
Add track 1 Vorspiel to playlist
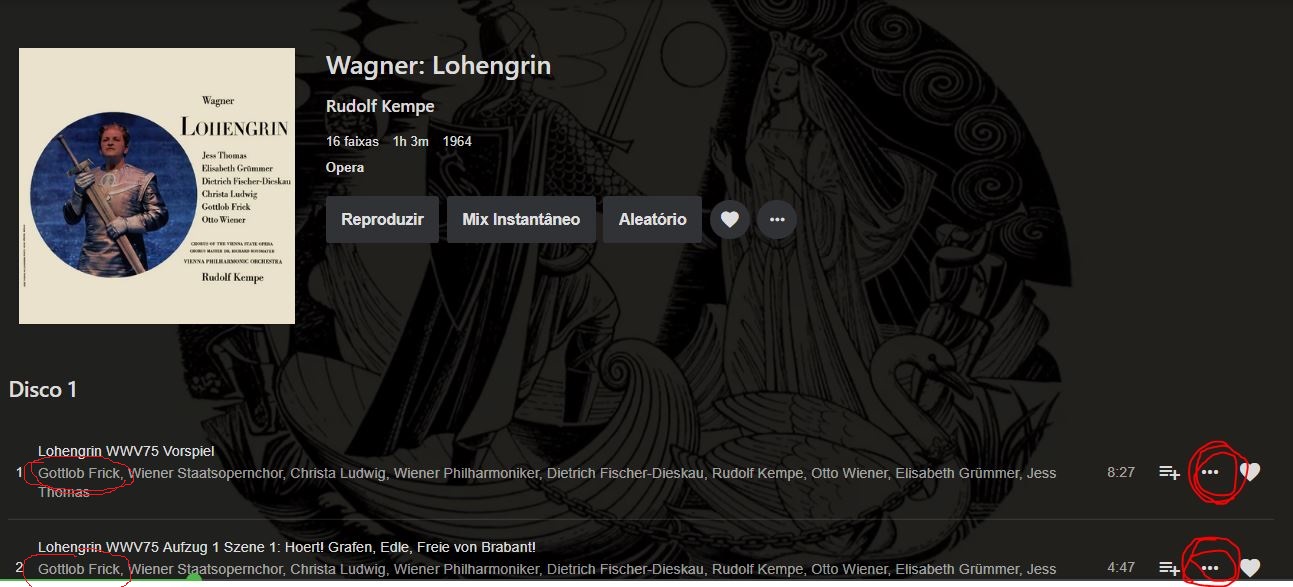pyautogui.click(x=1169, y=472)
